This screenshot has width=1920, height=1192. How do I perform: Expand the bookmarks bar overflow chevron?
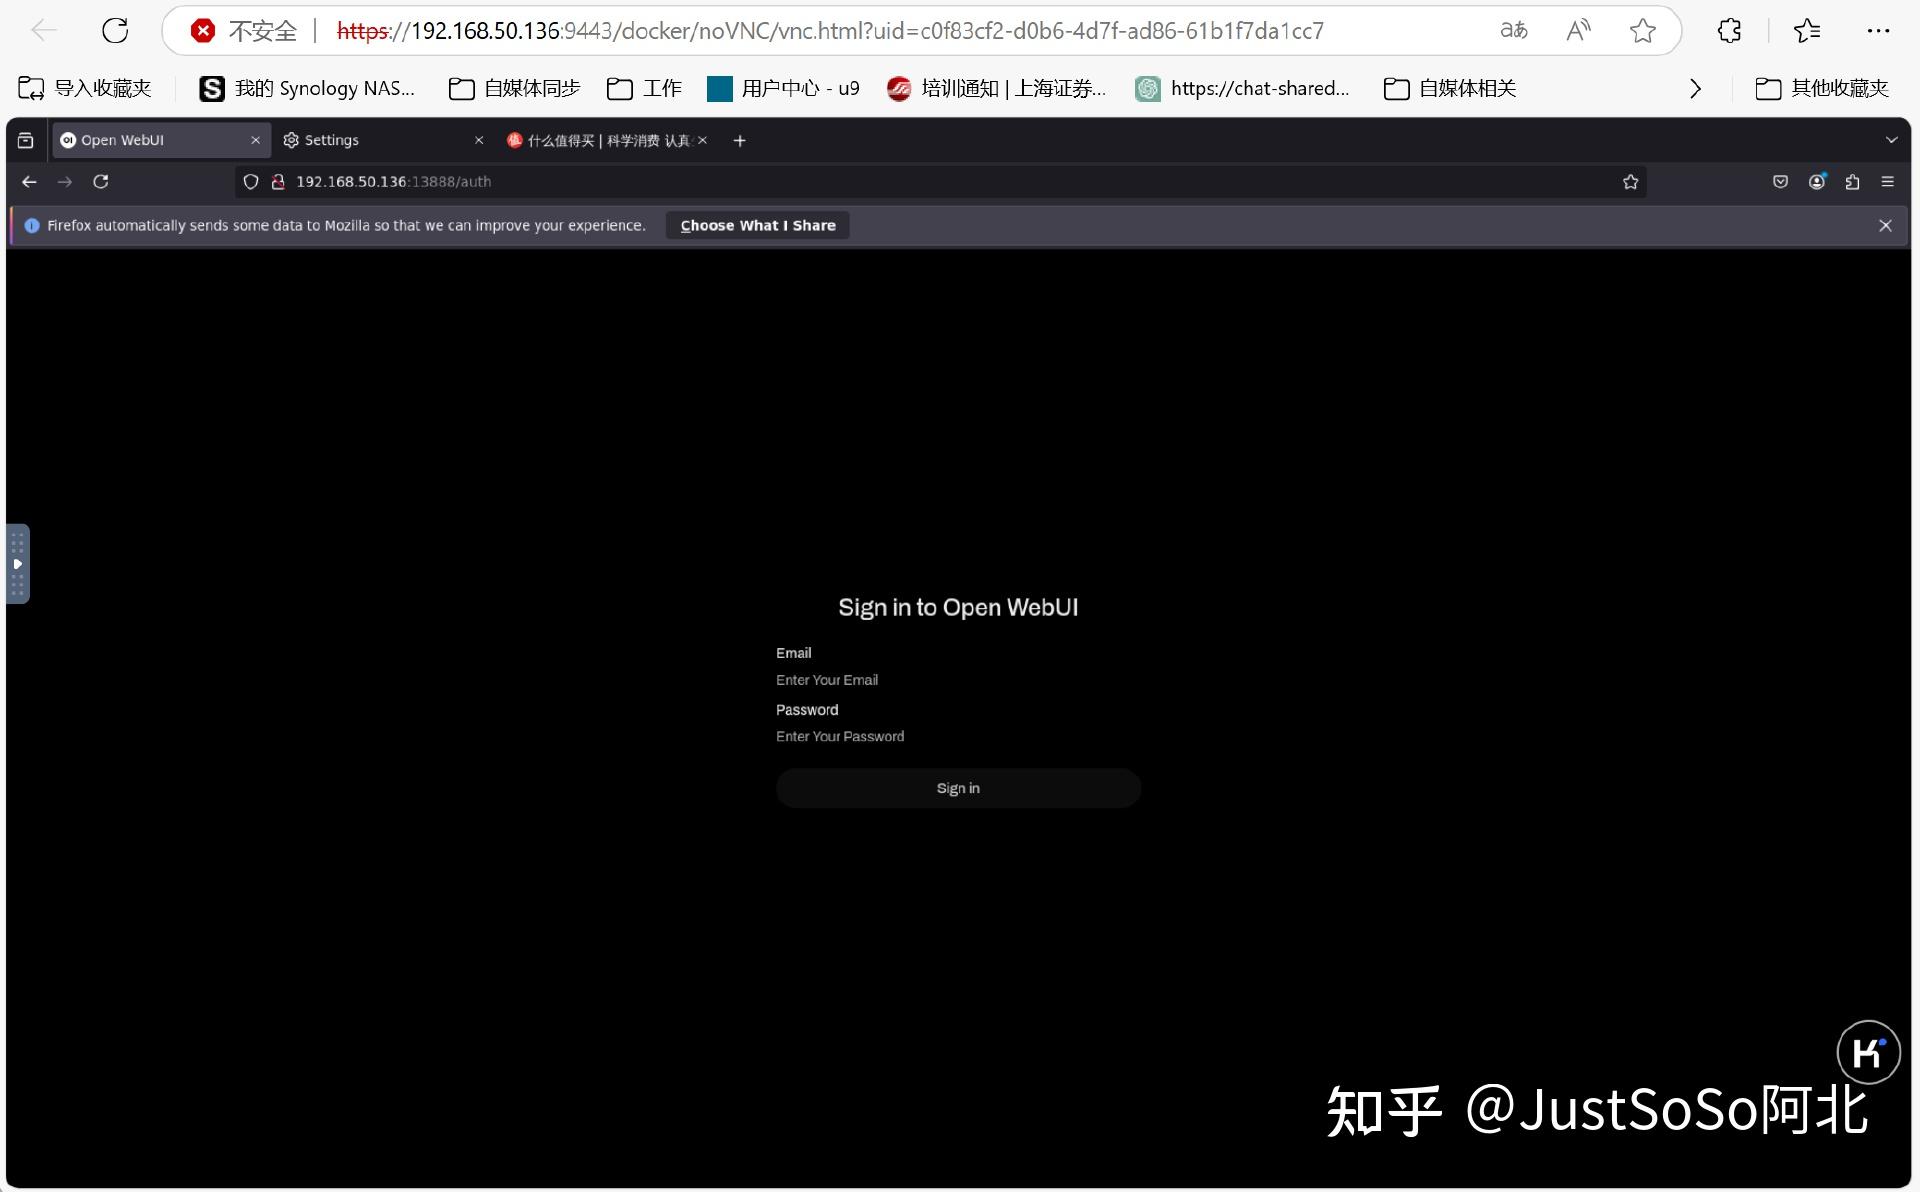(1694, 88)
